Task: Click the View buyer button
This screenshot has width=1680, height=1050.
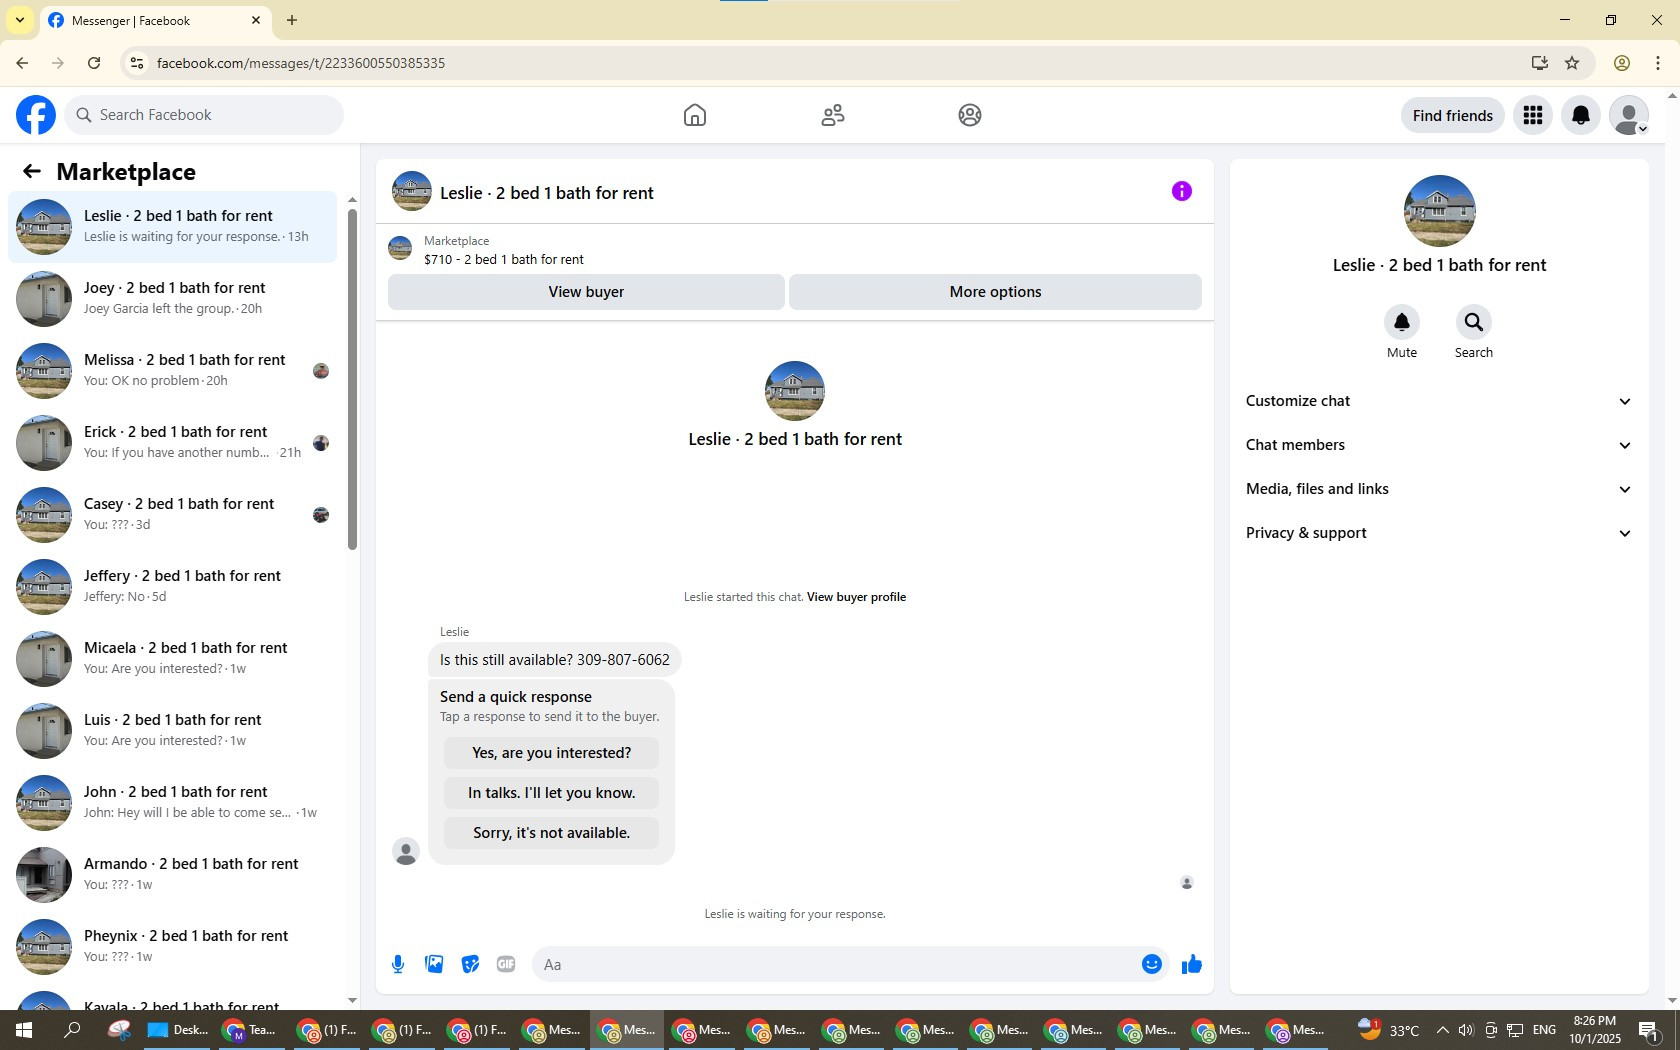Action: click(586, 292)
